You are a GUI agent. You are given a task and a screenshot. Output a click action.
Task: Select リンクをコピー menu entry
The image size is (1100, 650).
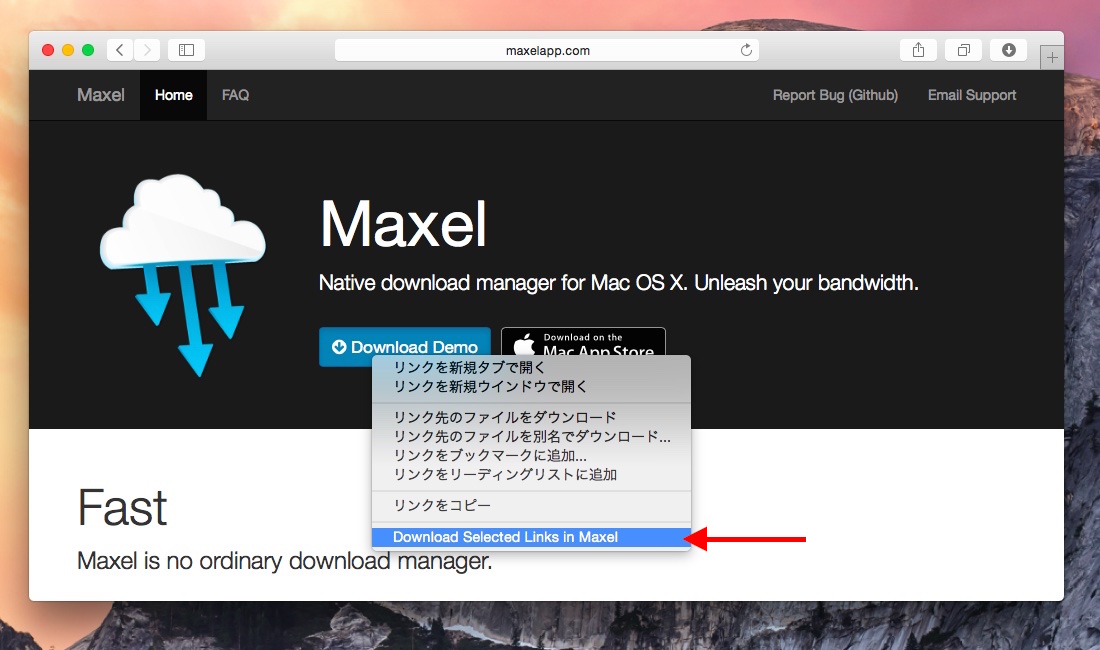click(531, 506)
